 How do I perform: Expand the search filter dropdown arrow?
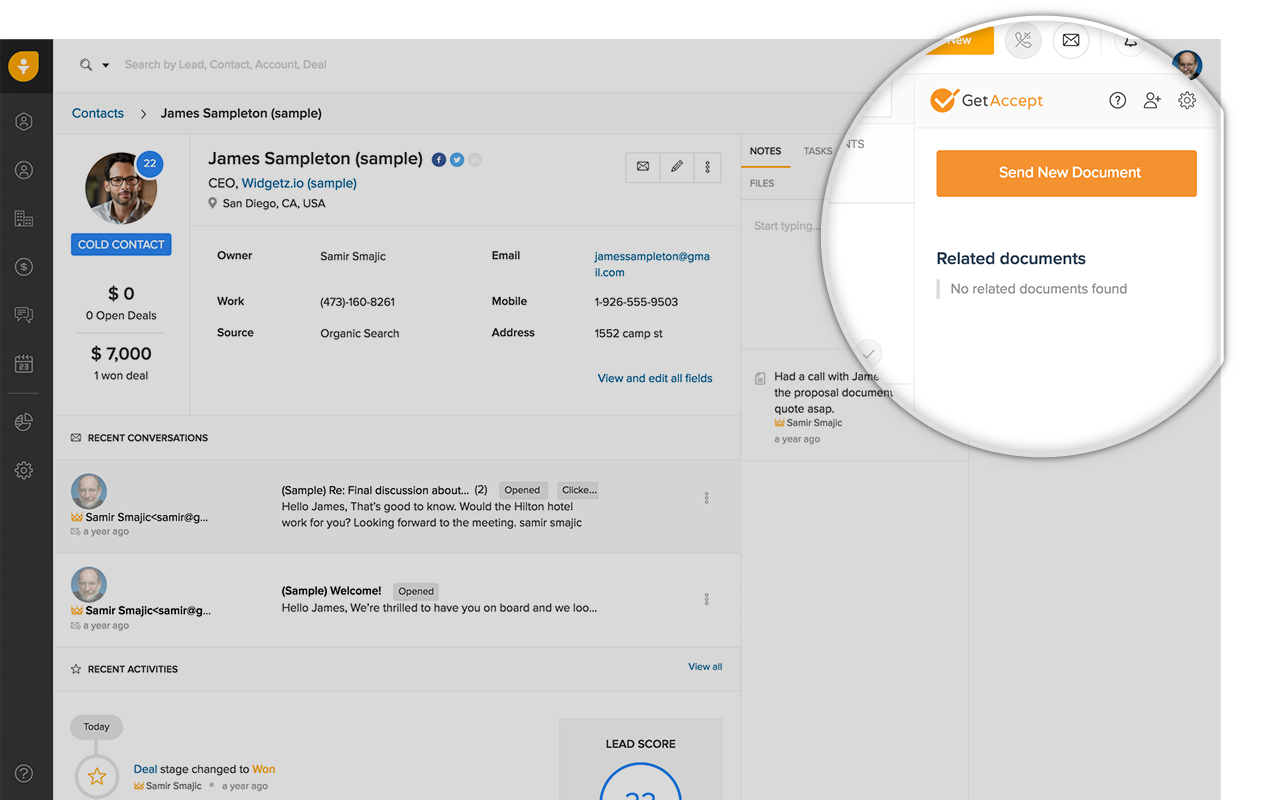106,65
